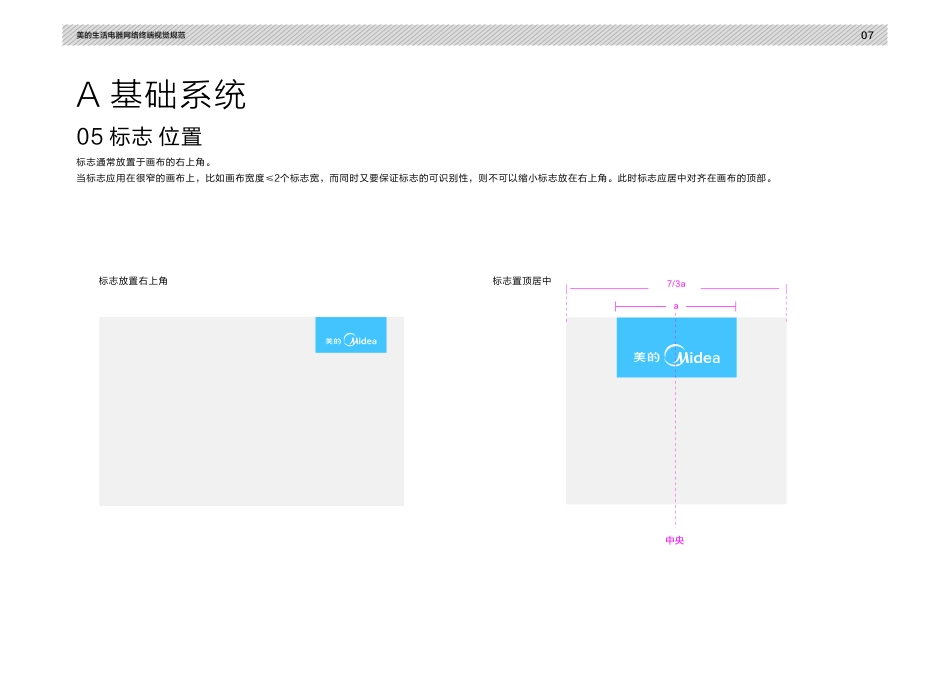
Task: Select the 中央 label below the right diagram
Action: pyautogui.click(x=676, y=539)
